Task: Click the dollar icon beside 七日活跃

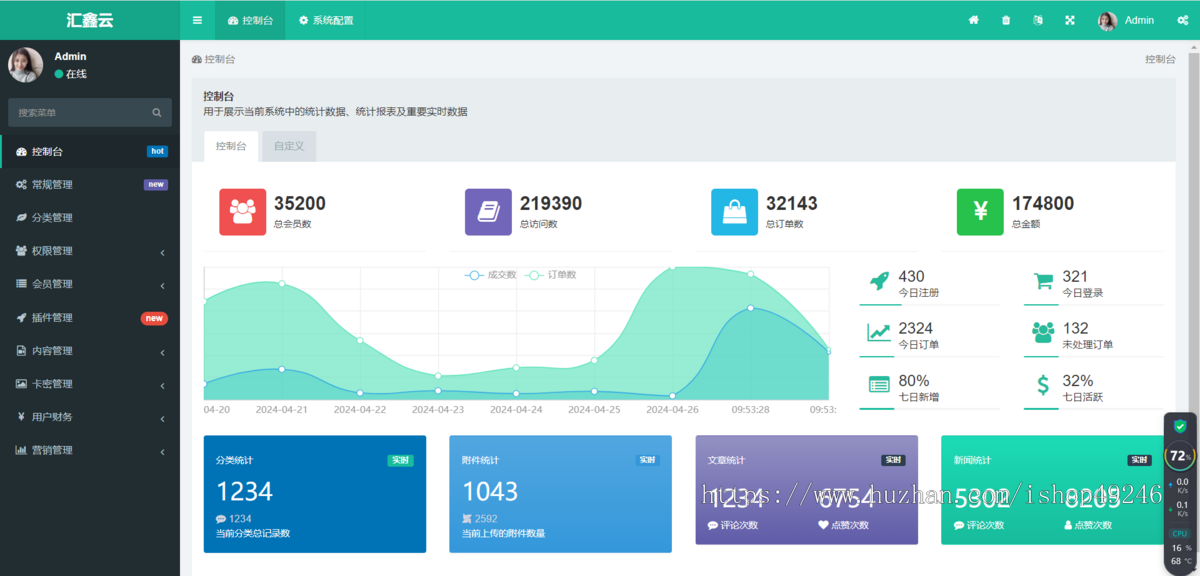Action: point(1043,385)
